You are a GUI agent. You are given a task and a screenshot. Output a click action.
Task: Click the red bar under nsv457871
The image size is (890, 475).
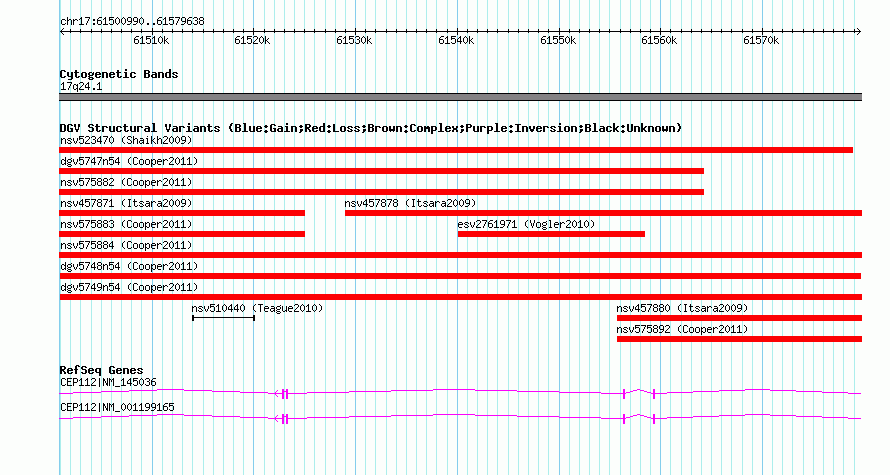click(182, 213)
